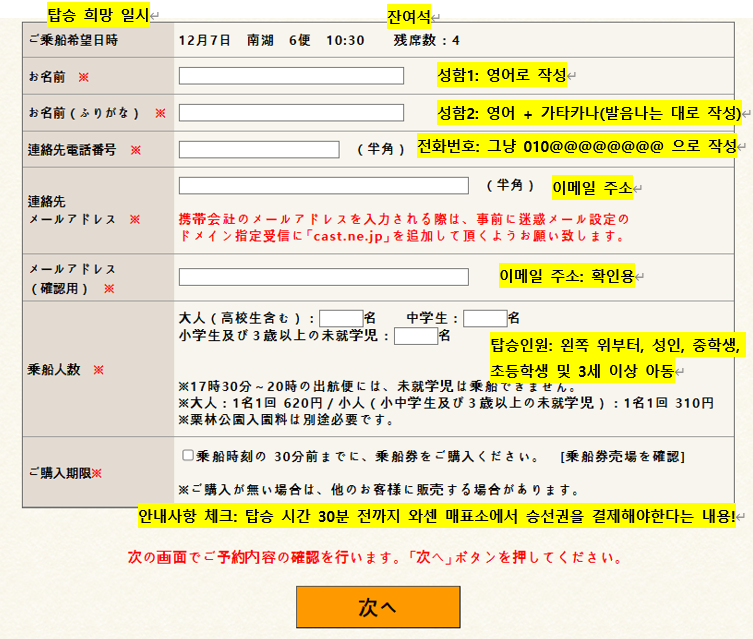Check the 乗船時刻の30分前までに purchase deadline checkbox
Image resolution: width=753 pixels, height=639 pixels.
[188, 455]
